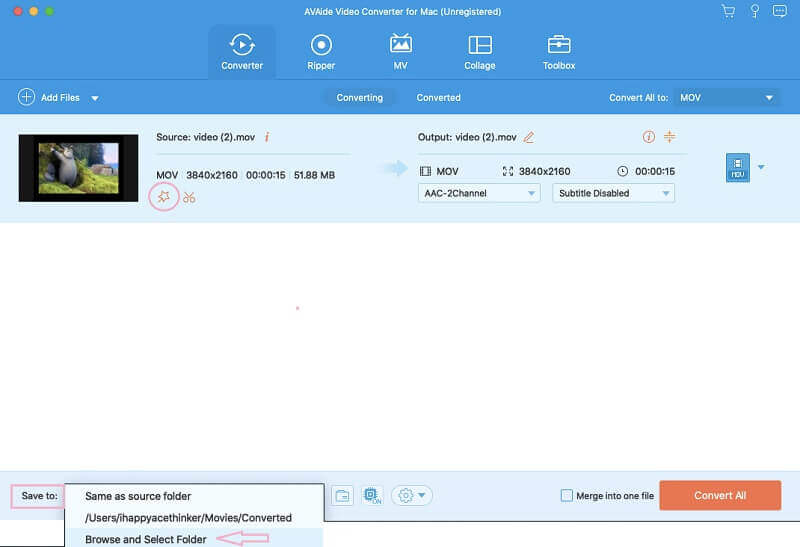Click the compress video icon beside output info
This screenshot has width=800, height=547.
(x=670, y=137)
